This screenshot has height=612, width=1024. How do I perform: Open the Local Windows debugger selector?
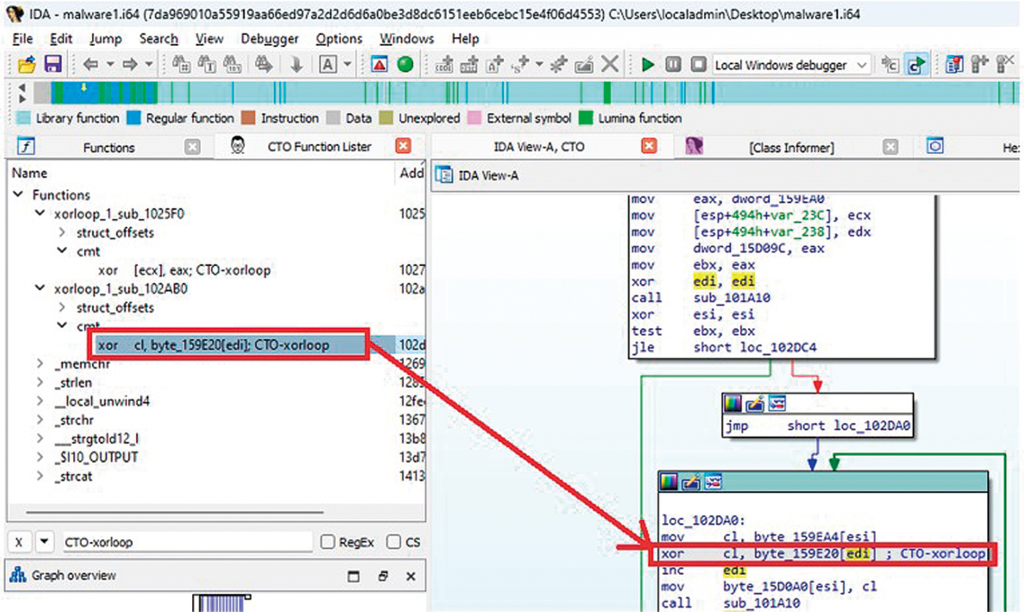pos(790,63)
